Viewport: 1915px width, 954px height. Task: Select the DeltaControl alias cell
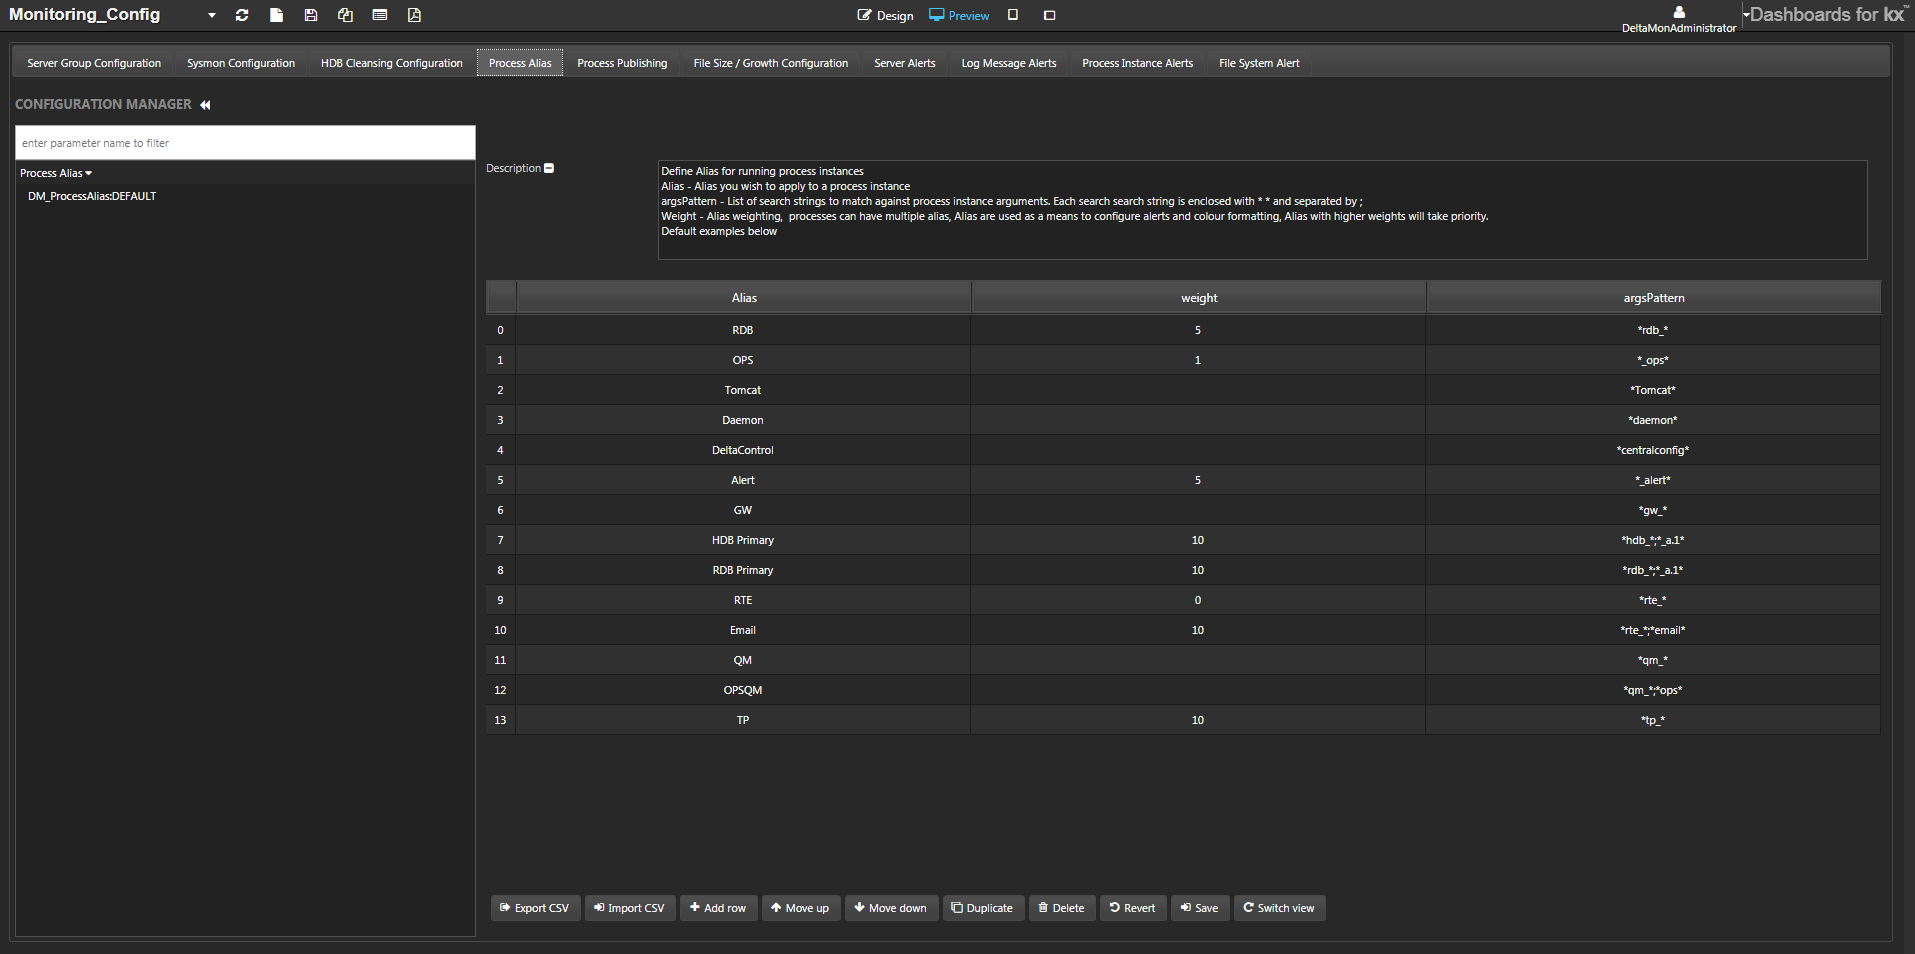(x=743, y=450)
